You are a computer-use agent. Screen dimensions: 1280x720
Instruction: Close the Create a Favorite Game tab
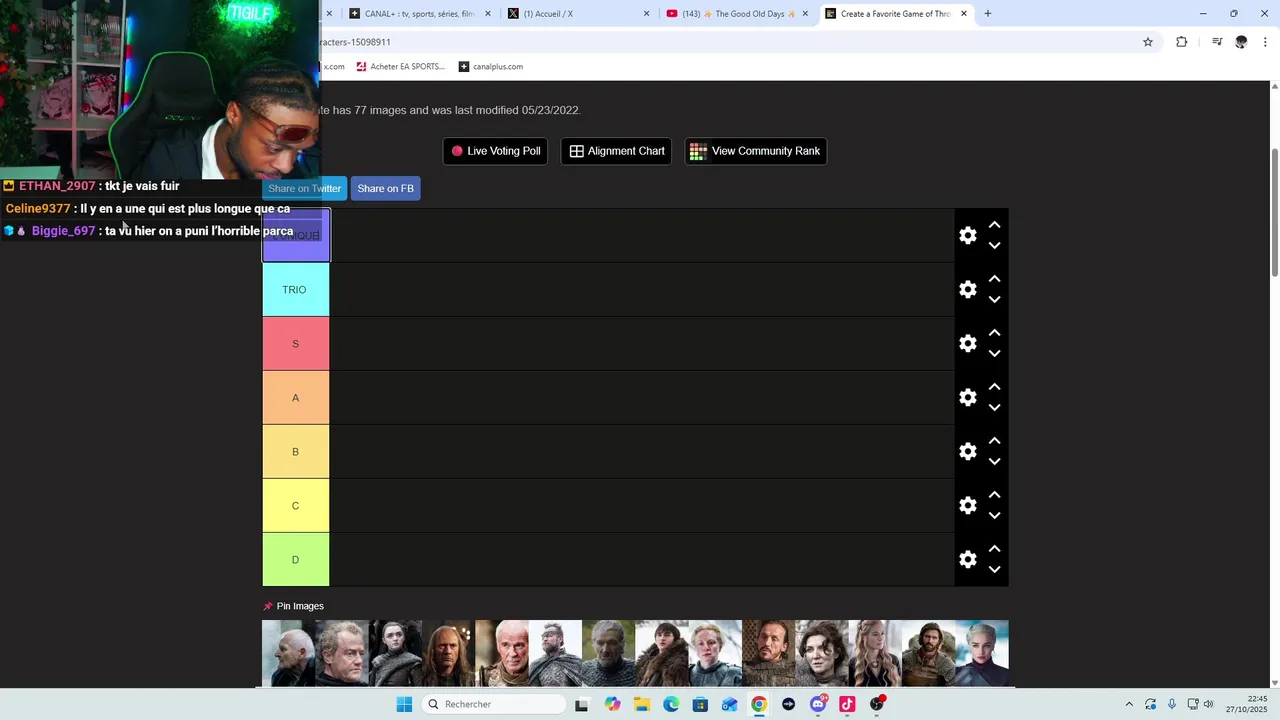point(964,14)
